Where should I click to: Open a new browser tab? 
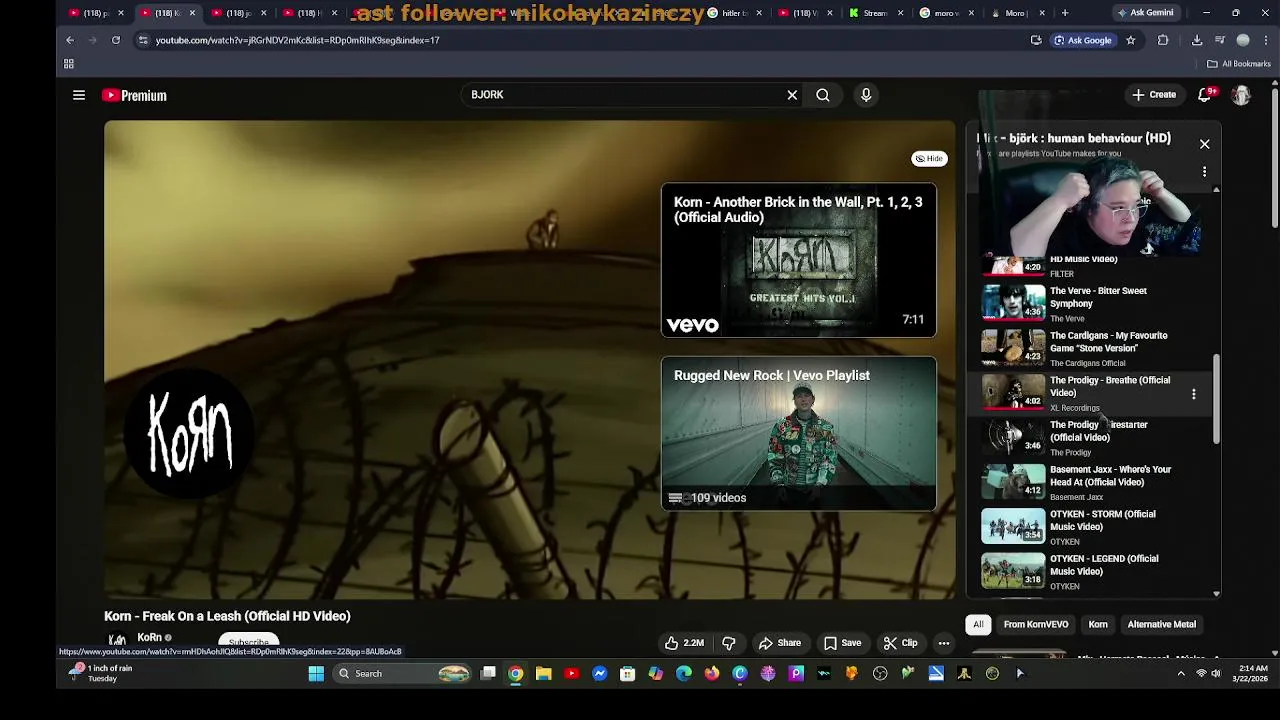click(1065, 13)
